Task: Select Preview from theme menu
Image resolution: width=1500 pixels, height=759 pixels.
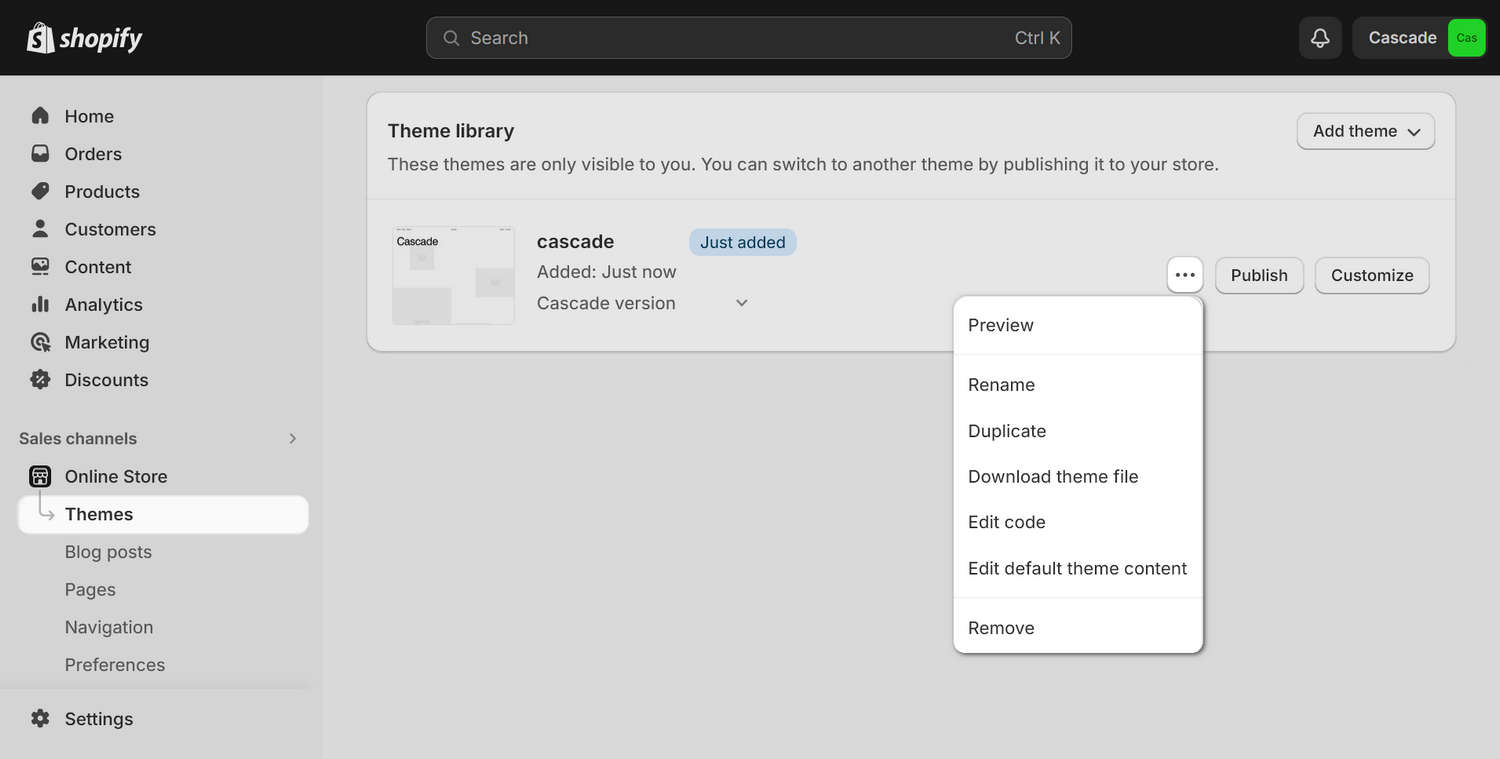Action: pos(1078,325)
